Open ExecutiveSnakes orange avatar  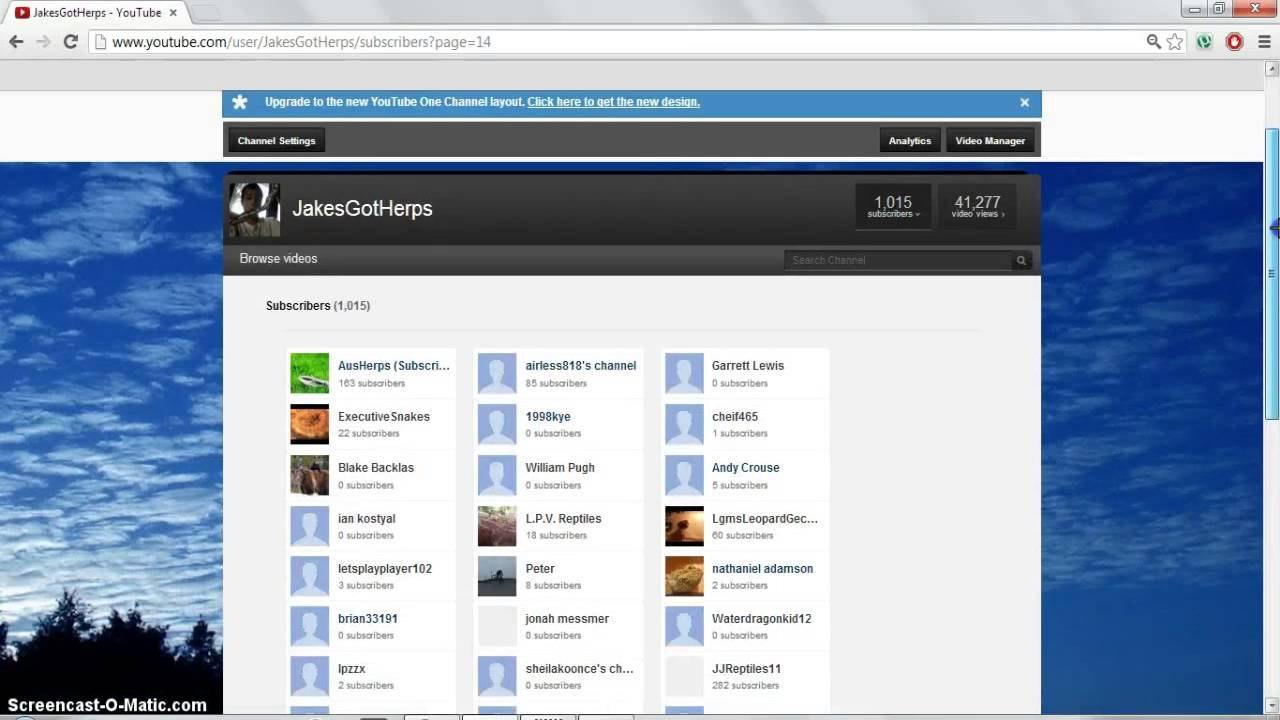click(x=310, y=424)
